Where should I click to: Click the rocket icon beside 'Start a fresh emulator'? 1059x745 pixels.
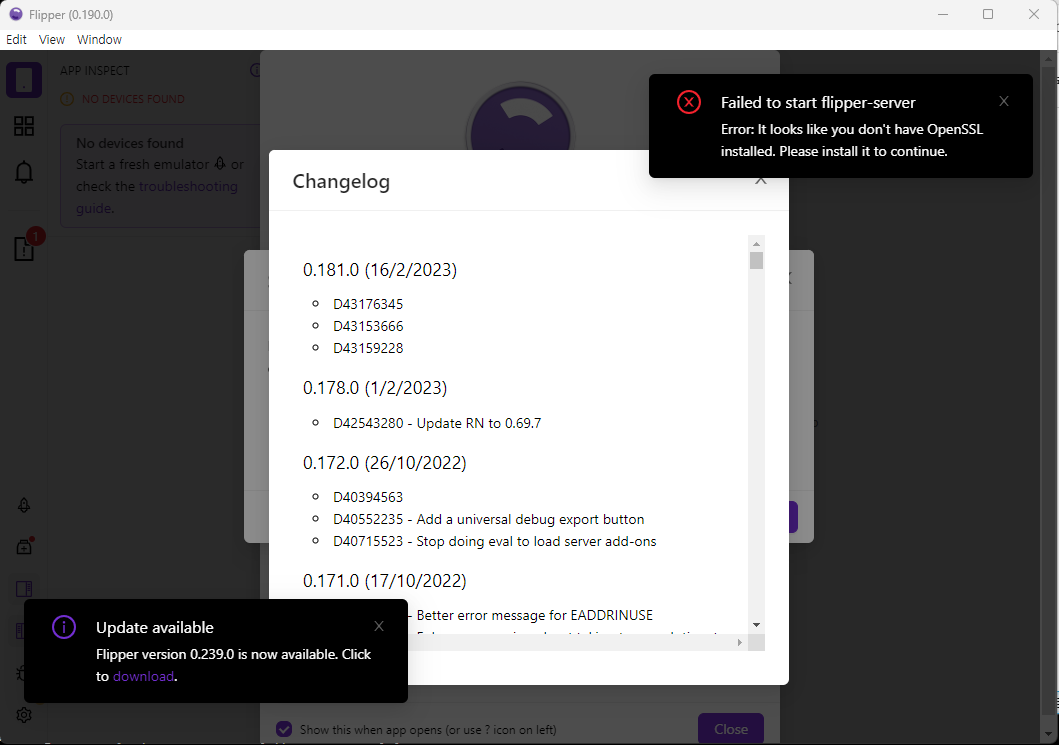pyautogui.click(x=220, y=163)
